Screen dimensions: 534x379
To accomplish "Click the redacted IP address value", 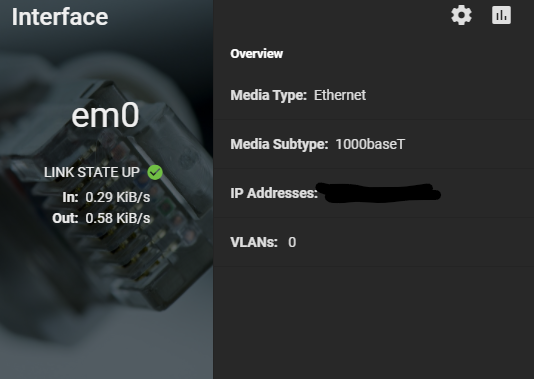I will [379, 193].
